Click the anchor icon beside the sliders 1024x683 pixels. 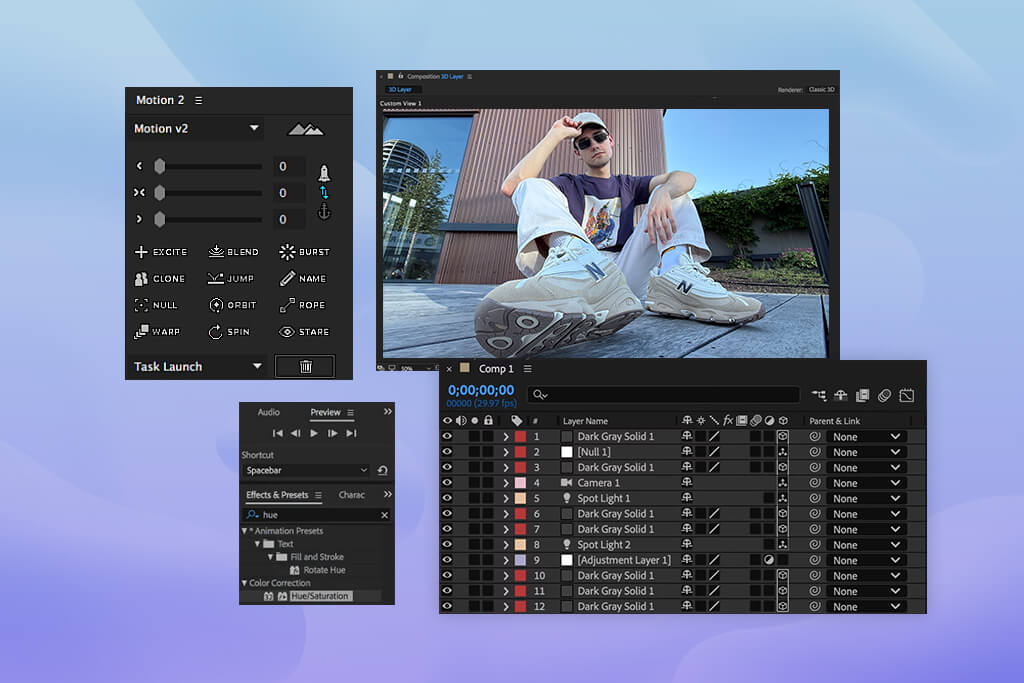pyautogui.click(x=324, y=212)
